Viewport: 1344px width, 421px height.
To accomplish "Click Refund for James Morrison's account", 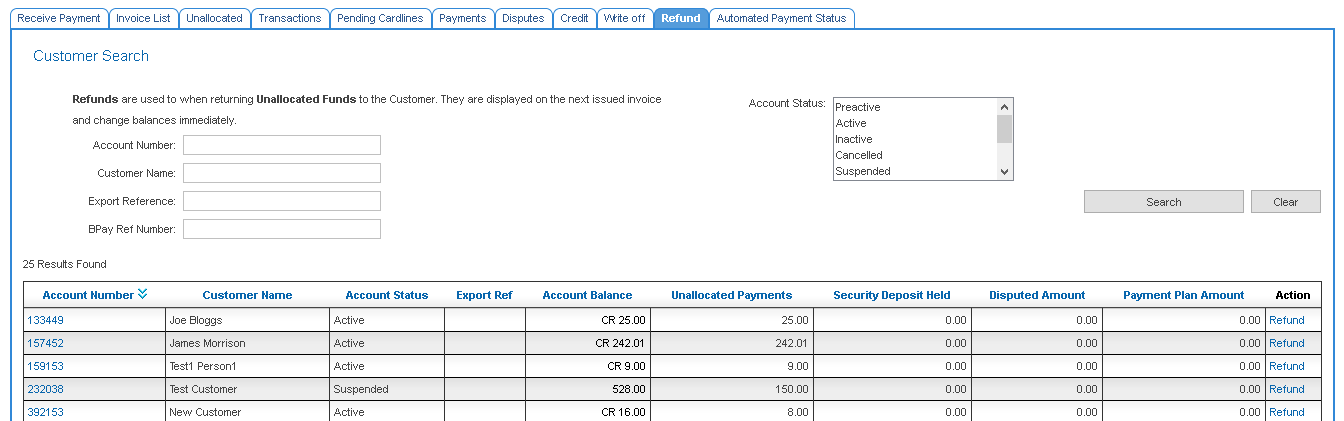I will (x=1286, y=343).
